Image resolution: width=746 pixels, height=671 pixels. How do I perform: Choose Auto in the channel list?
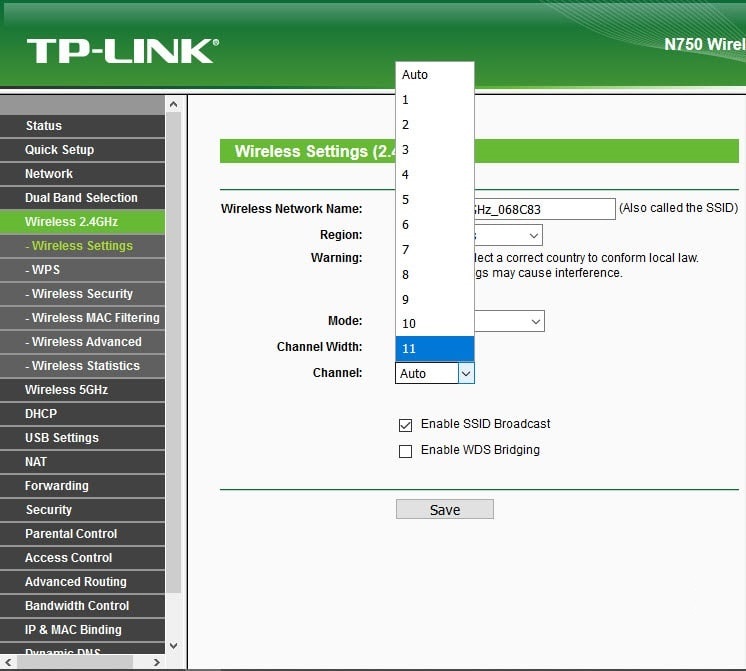(x=435, y=75)
